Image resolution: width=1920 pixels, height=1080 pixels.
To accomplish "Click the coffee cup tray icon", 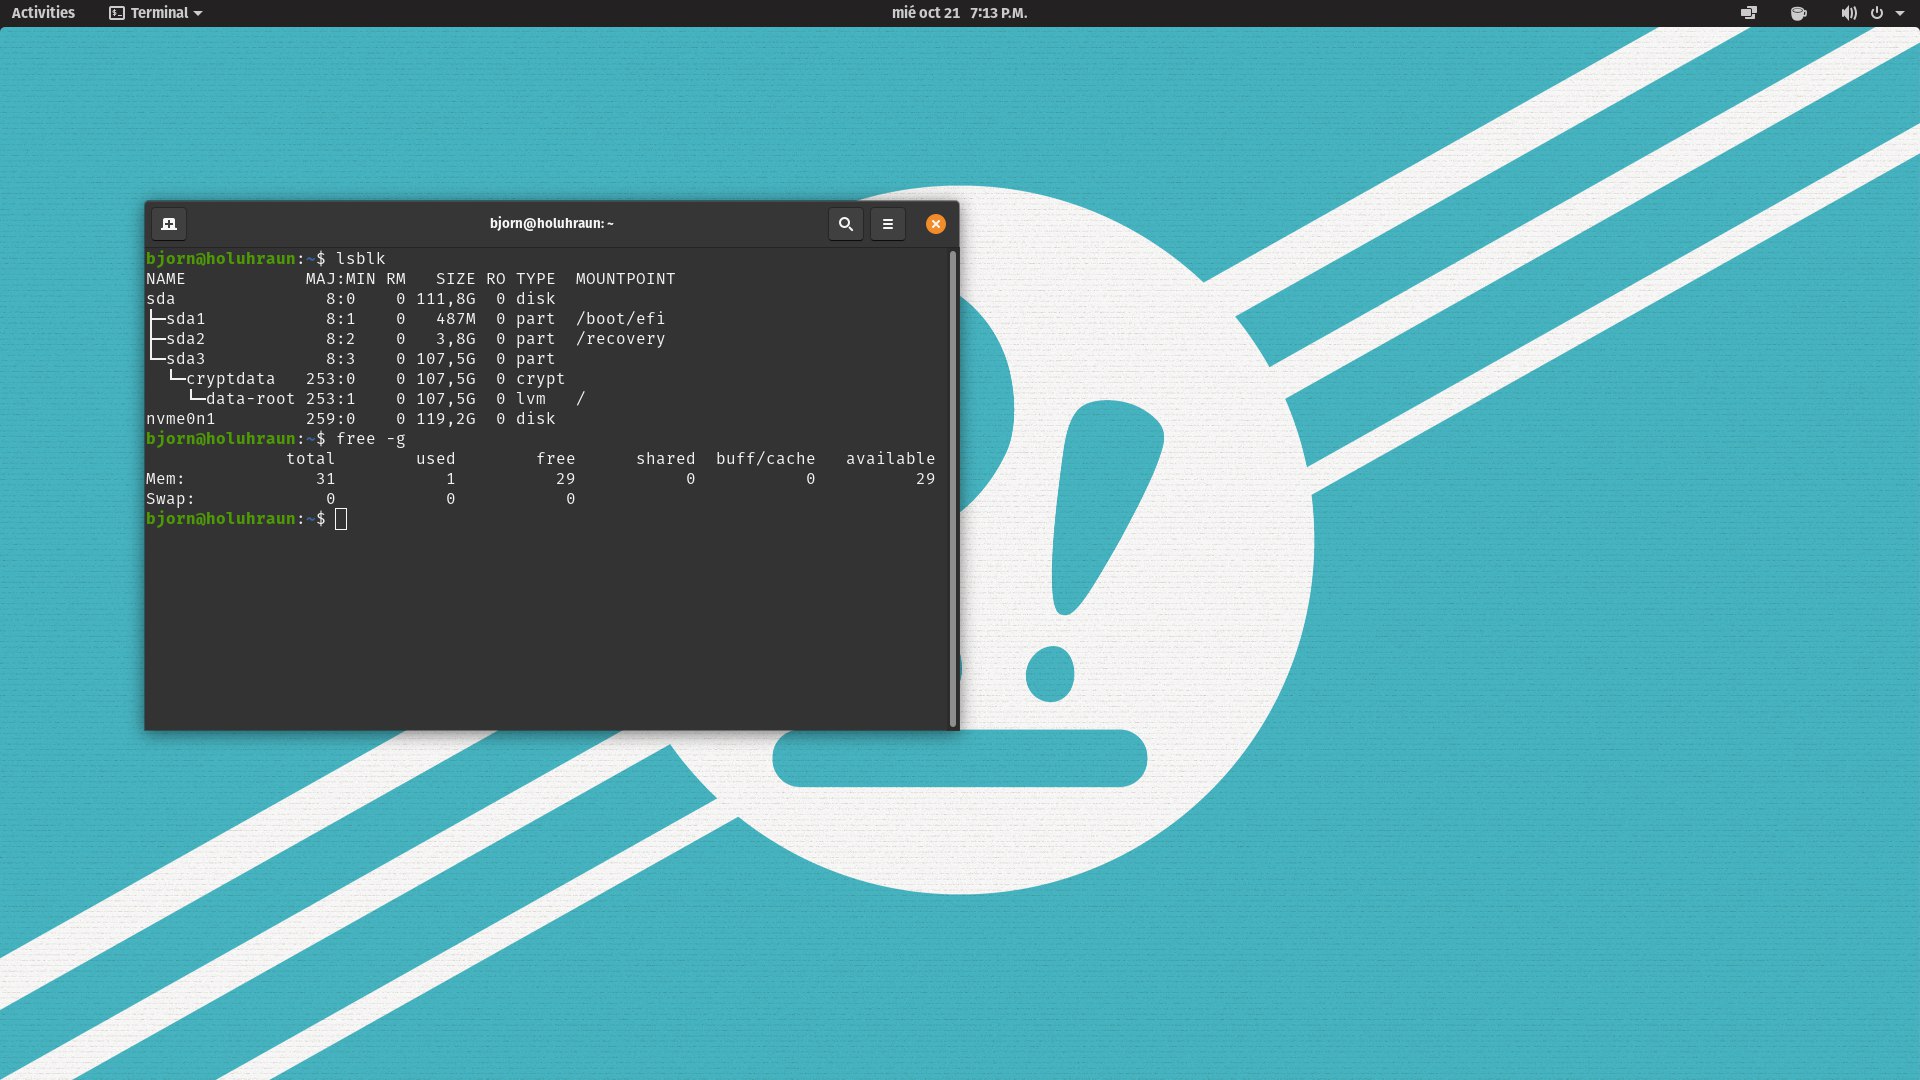I will (1799, 13).
